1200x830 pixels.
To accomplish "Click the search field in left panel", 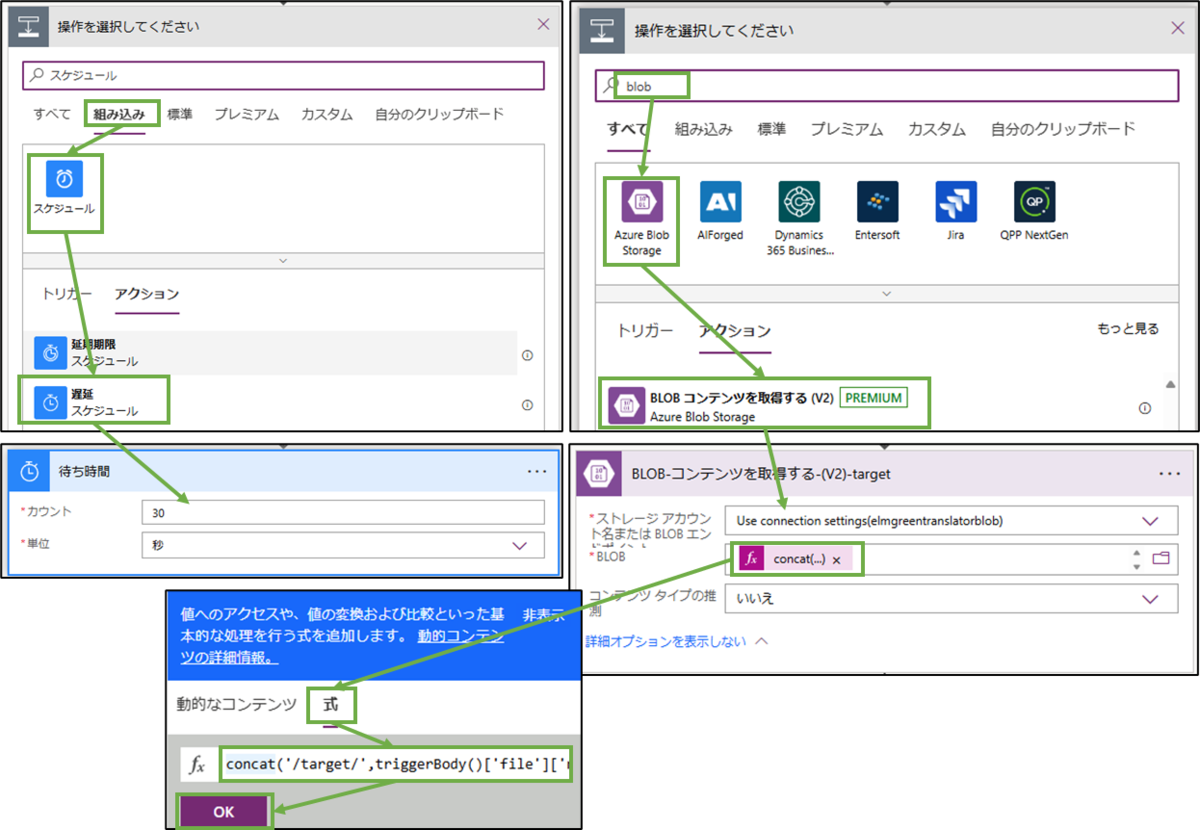I will coord(283,75).
